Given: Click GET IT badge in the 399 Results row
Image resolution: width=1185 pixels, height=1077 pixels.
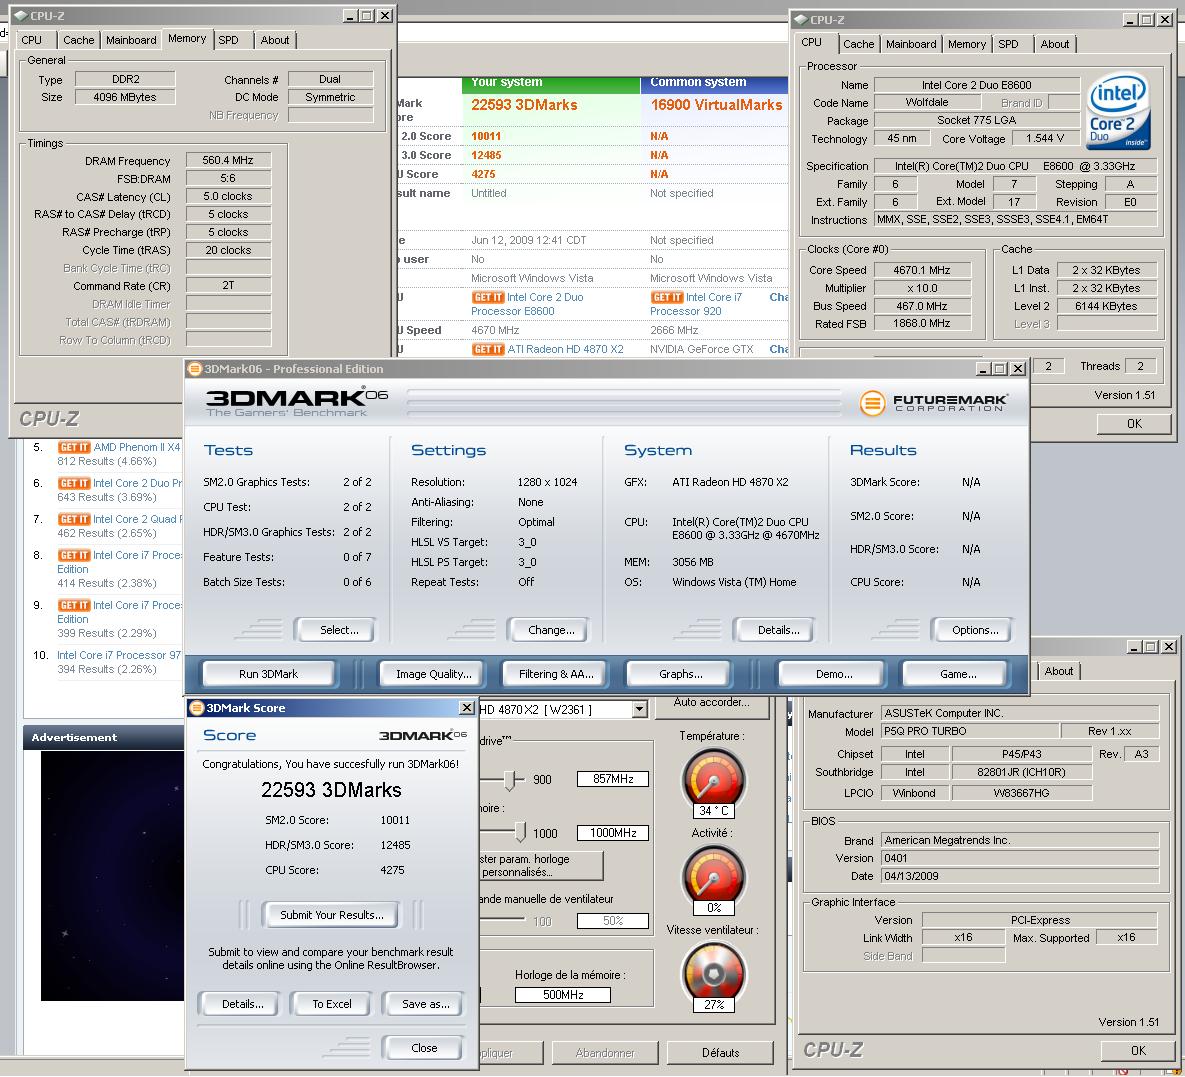Looking at the screenshot, I should click(73, 605).
